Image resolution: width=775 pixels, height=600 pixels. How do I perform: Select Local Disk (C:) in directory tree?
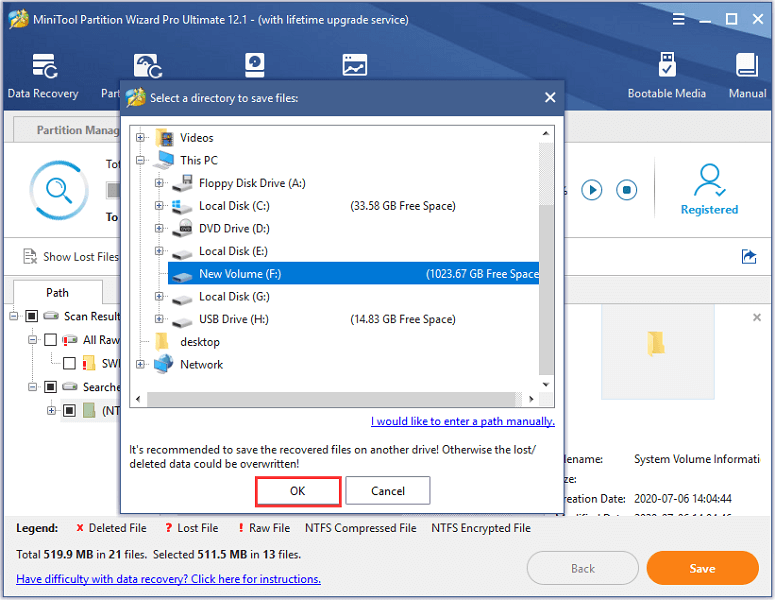click(x=234, y=206)
